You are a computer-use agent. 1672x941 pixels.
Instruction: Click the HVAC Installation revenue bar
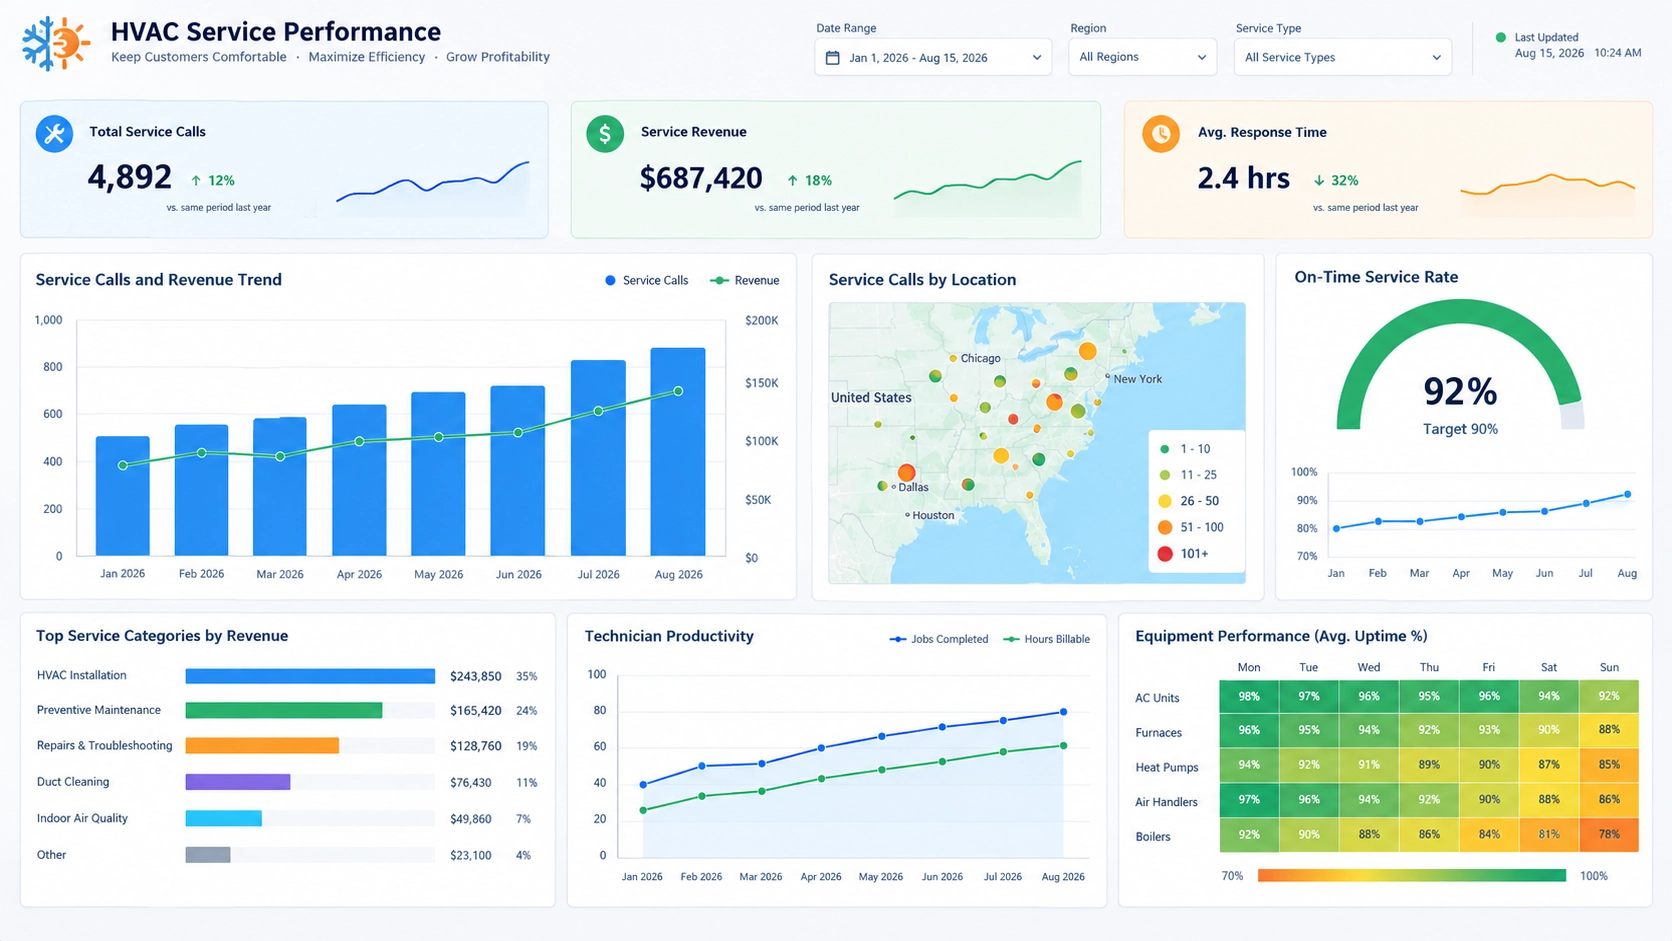tap(310, 677)
